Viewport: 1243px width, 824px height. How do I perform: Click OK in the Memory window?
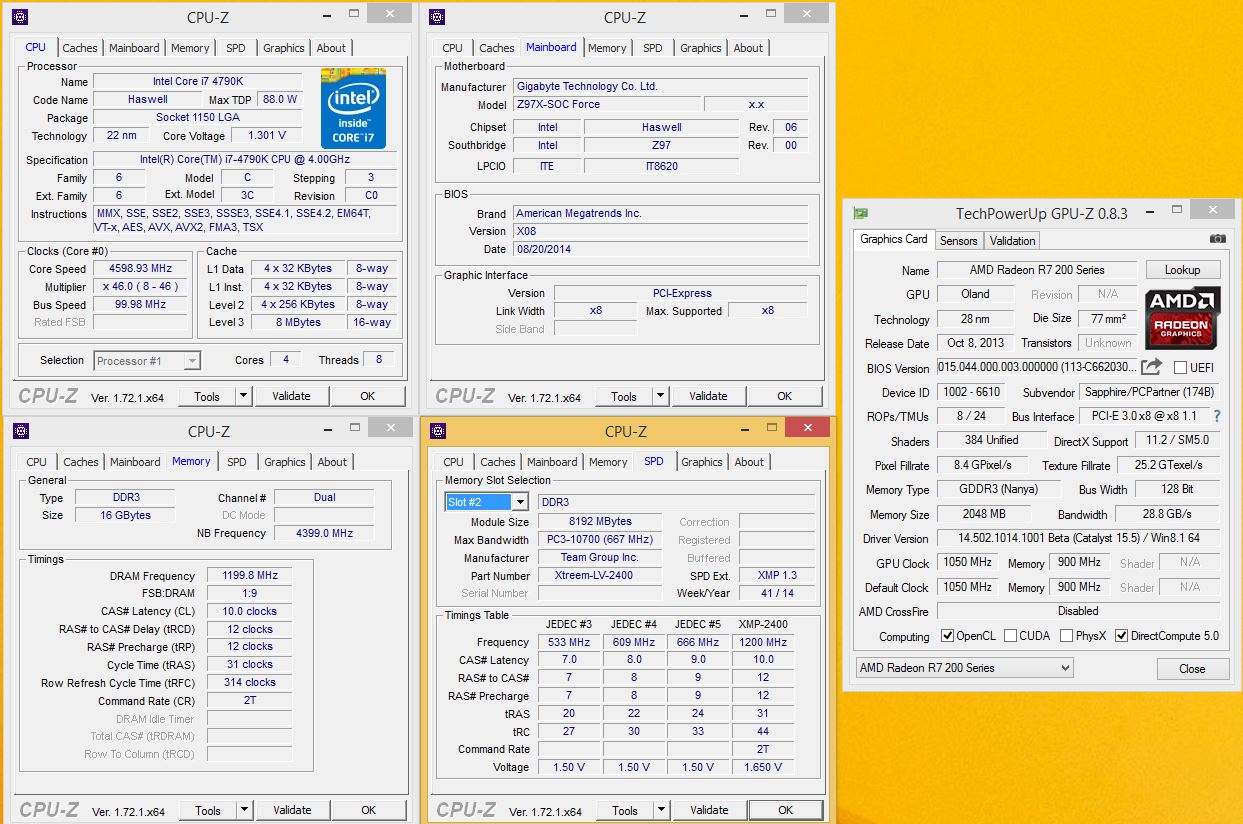[x=369, y=810]
